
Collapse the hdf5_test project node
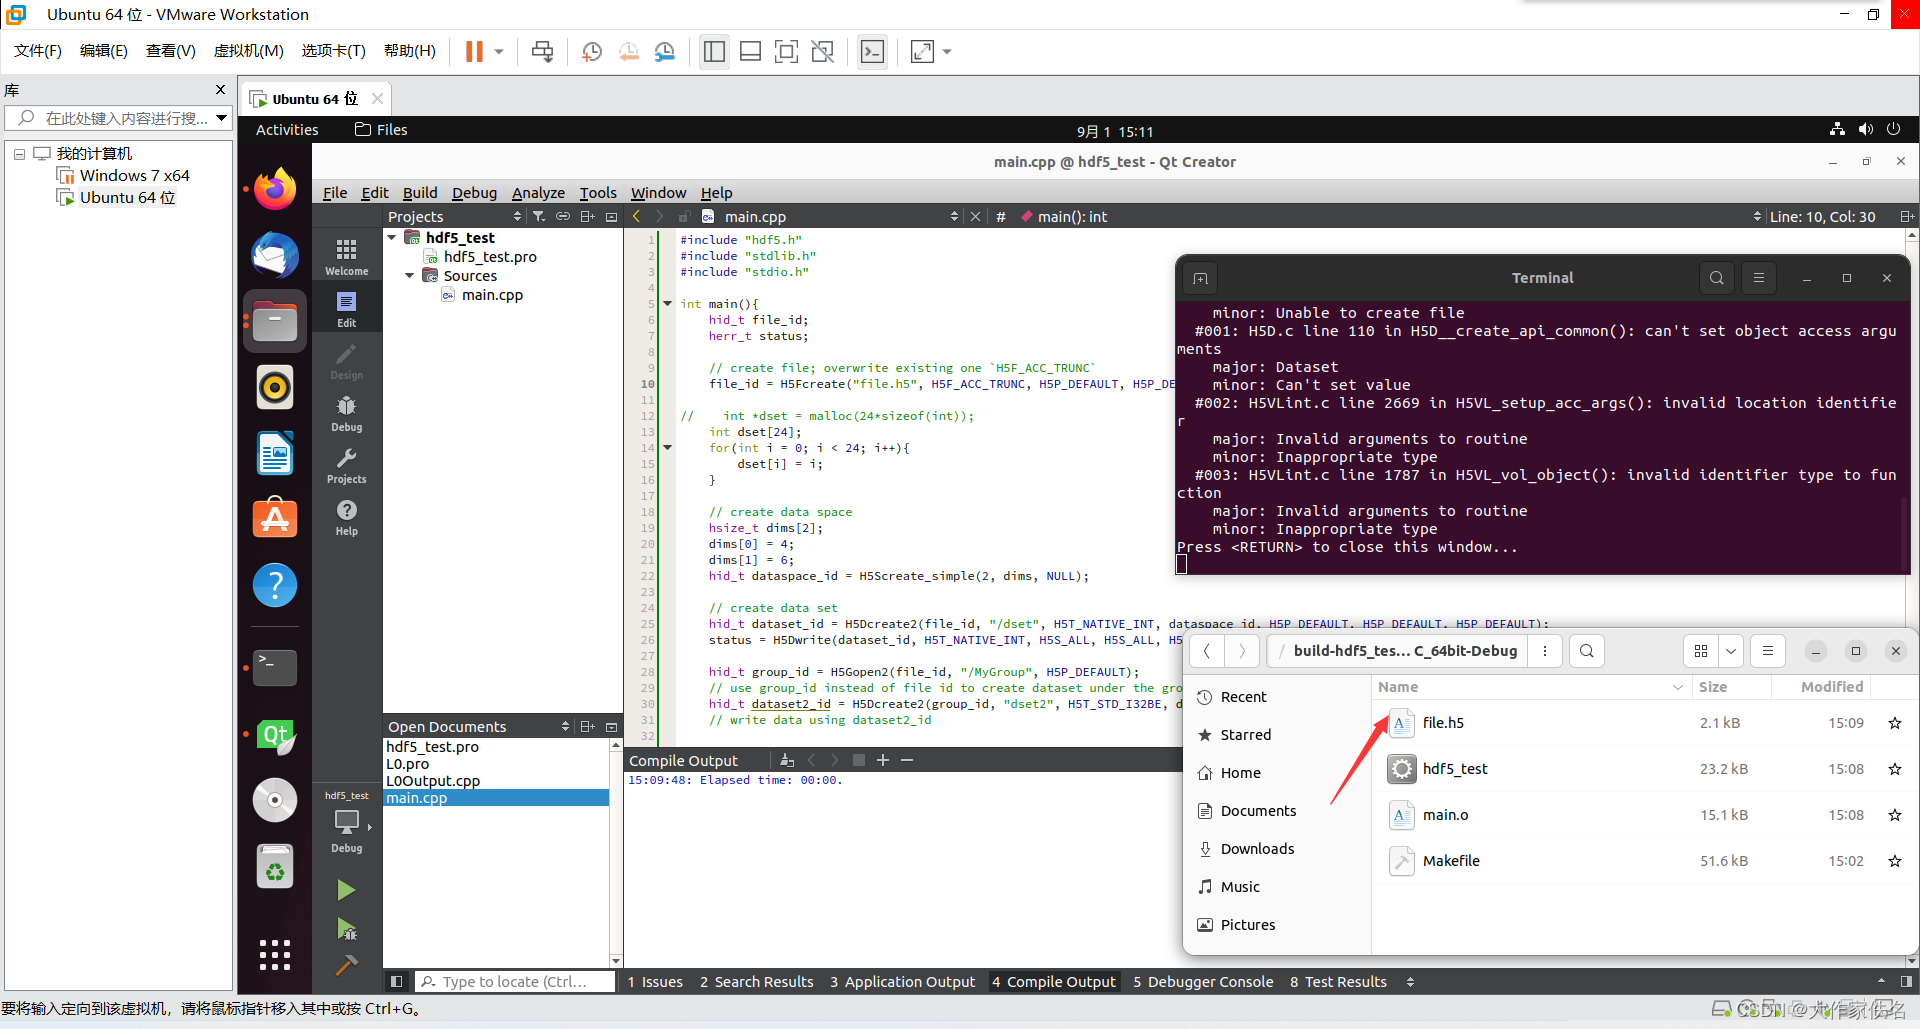(392, 237)
